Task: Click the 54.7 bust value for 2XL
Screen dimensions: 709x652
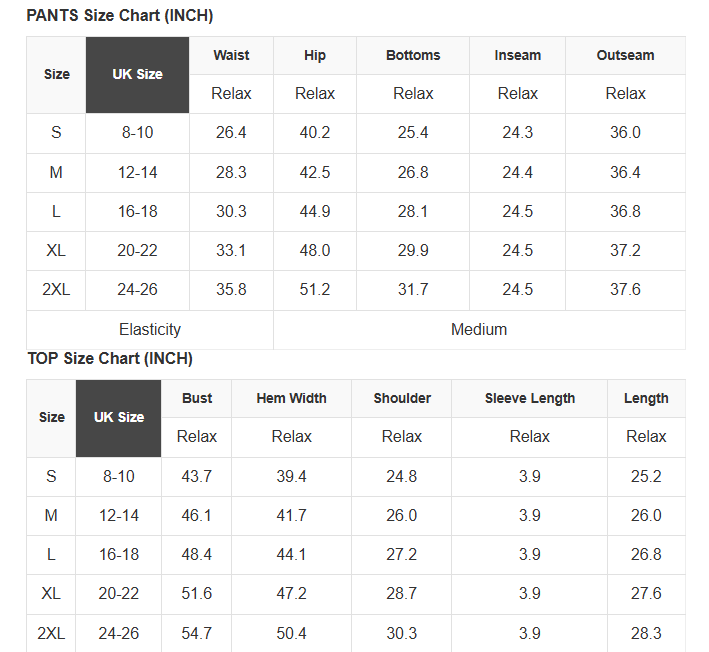Action: pos(197,633)
